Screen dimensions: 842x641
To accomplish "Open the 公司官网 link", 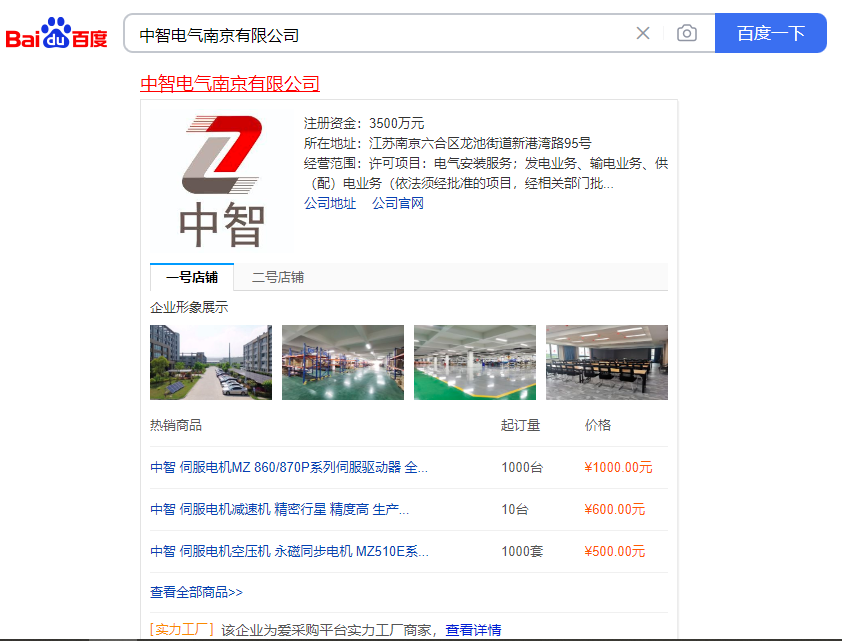I will [x=398, y=203].
